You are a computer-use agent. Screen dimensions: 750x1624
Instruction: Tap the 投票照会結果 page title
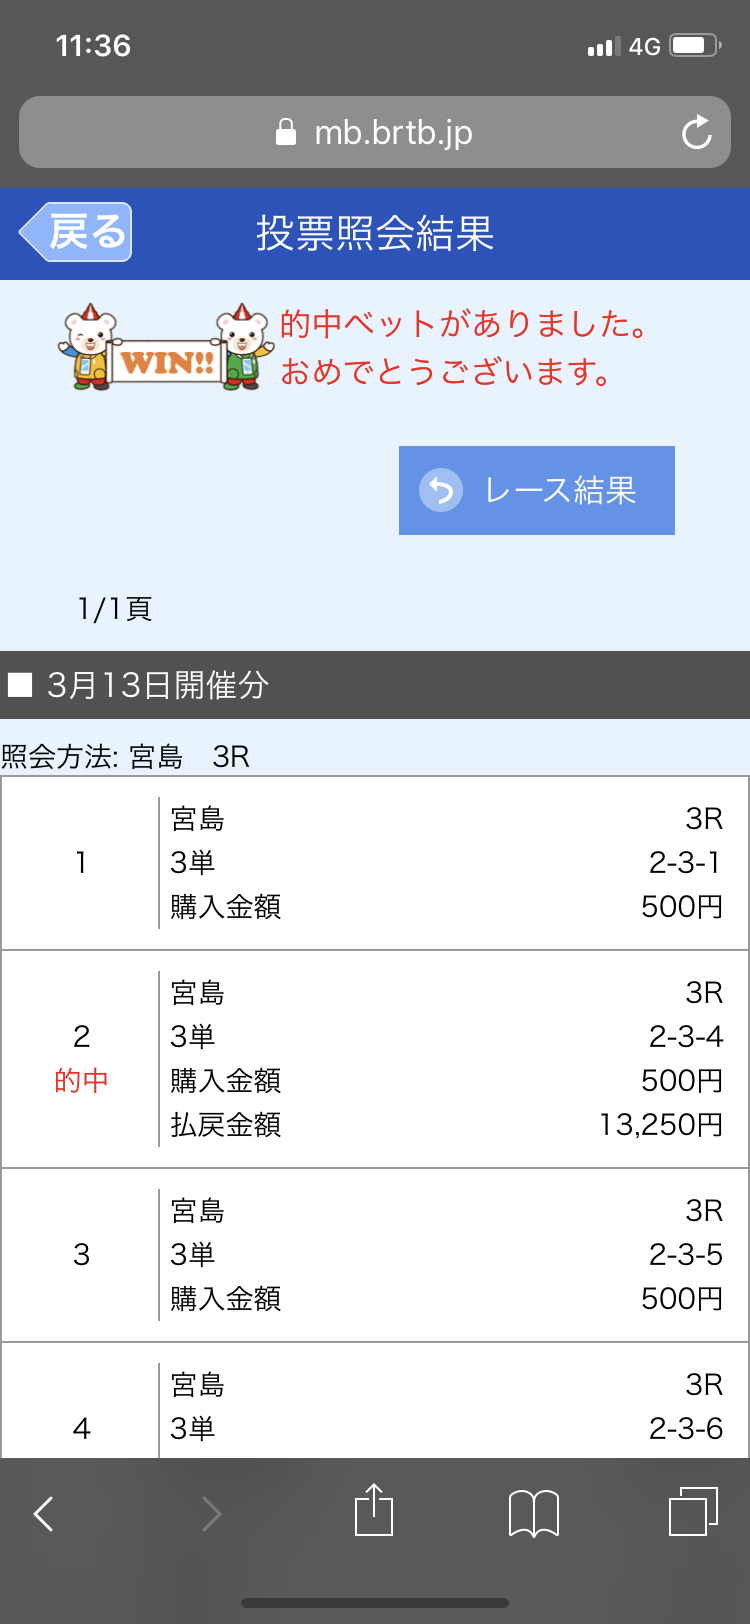375,233
